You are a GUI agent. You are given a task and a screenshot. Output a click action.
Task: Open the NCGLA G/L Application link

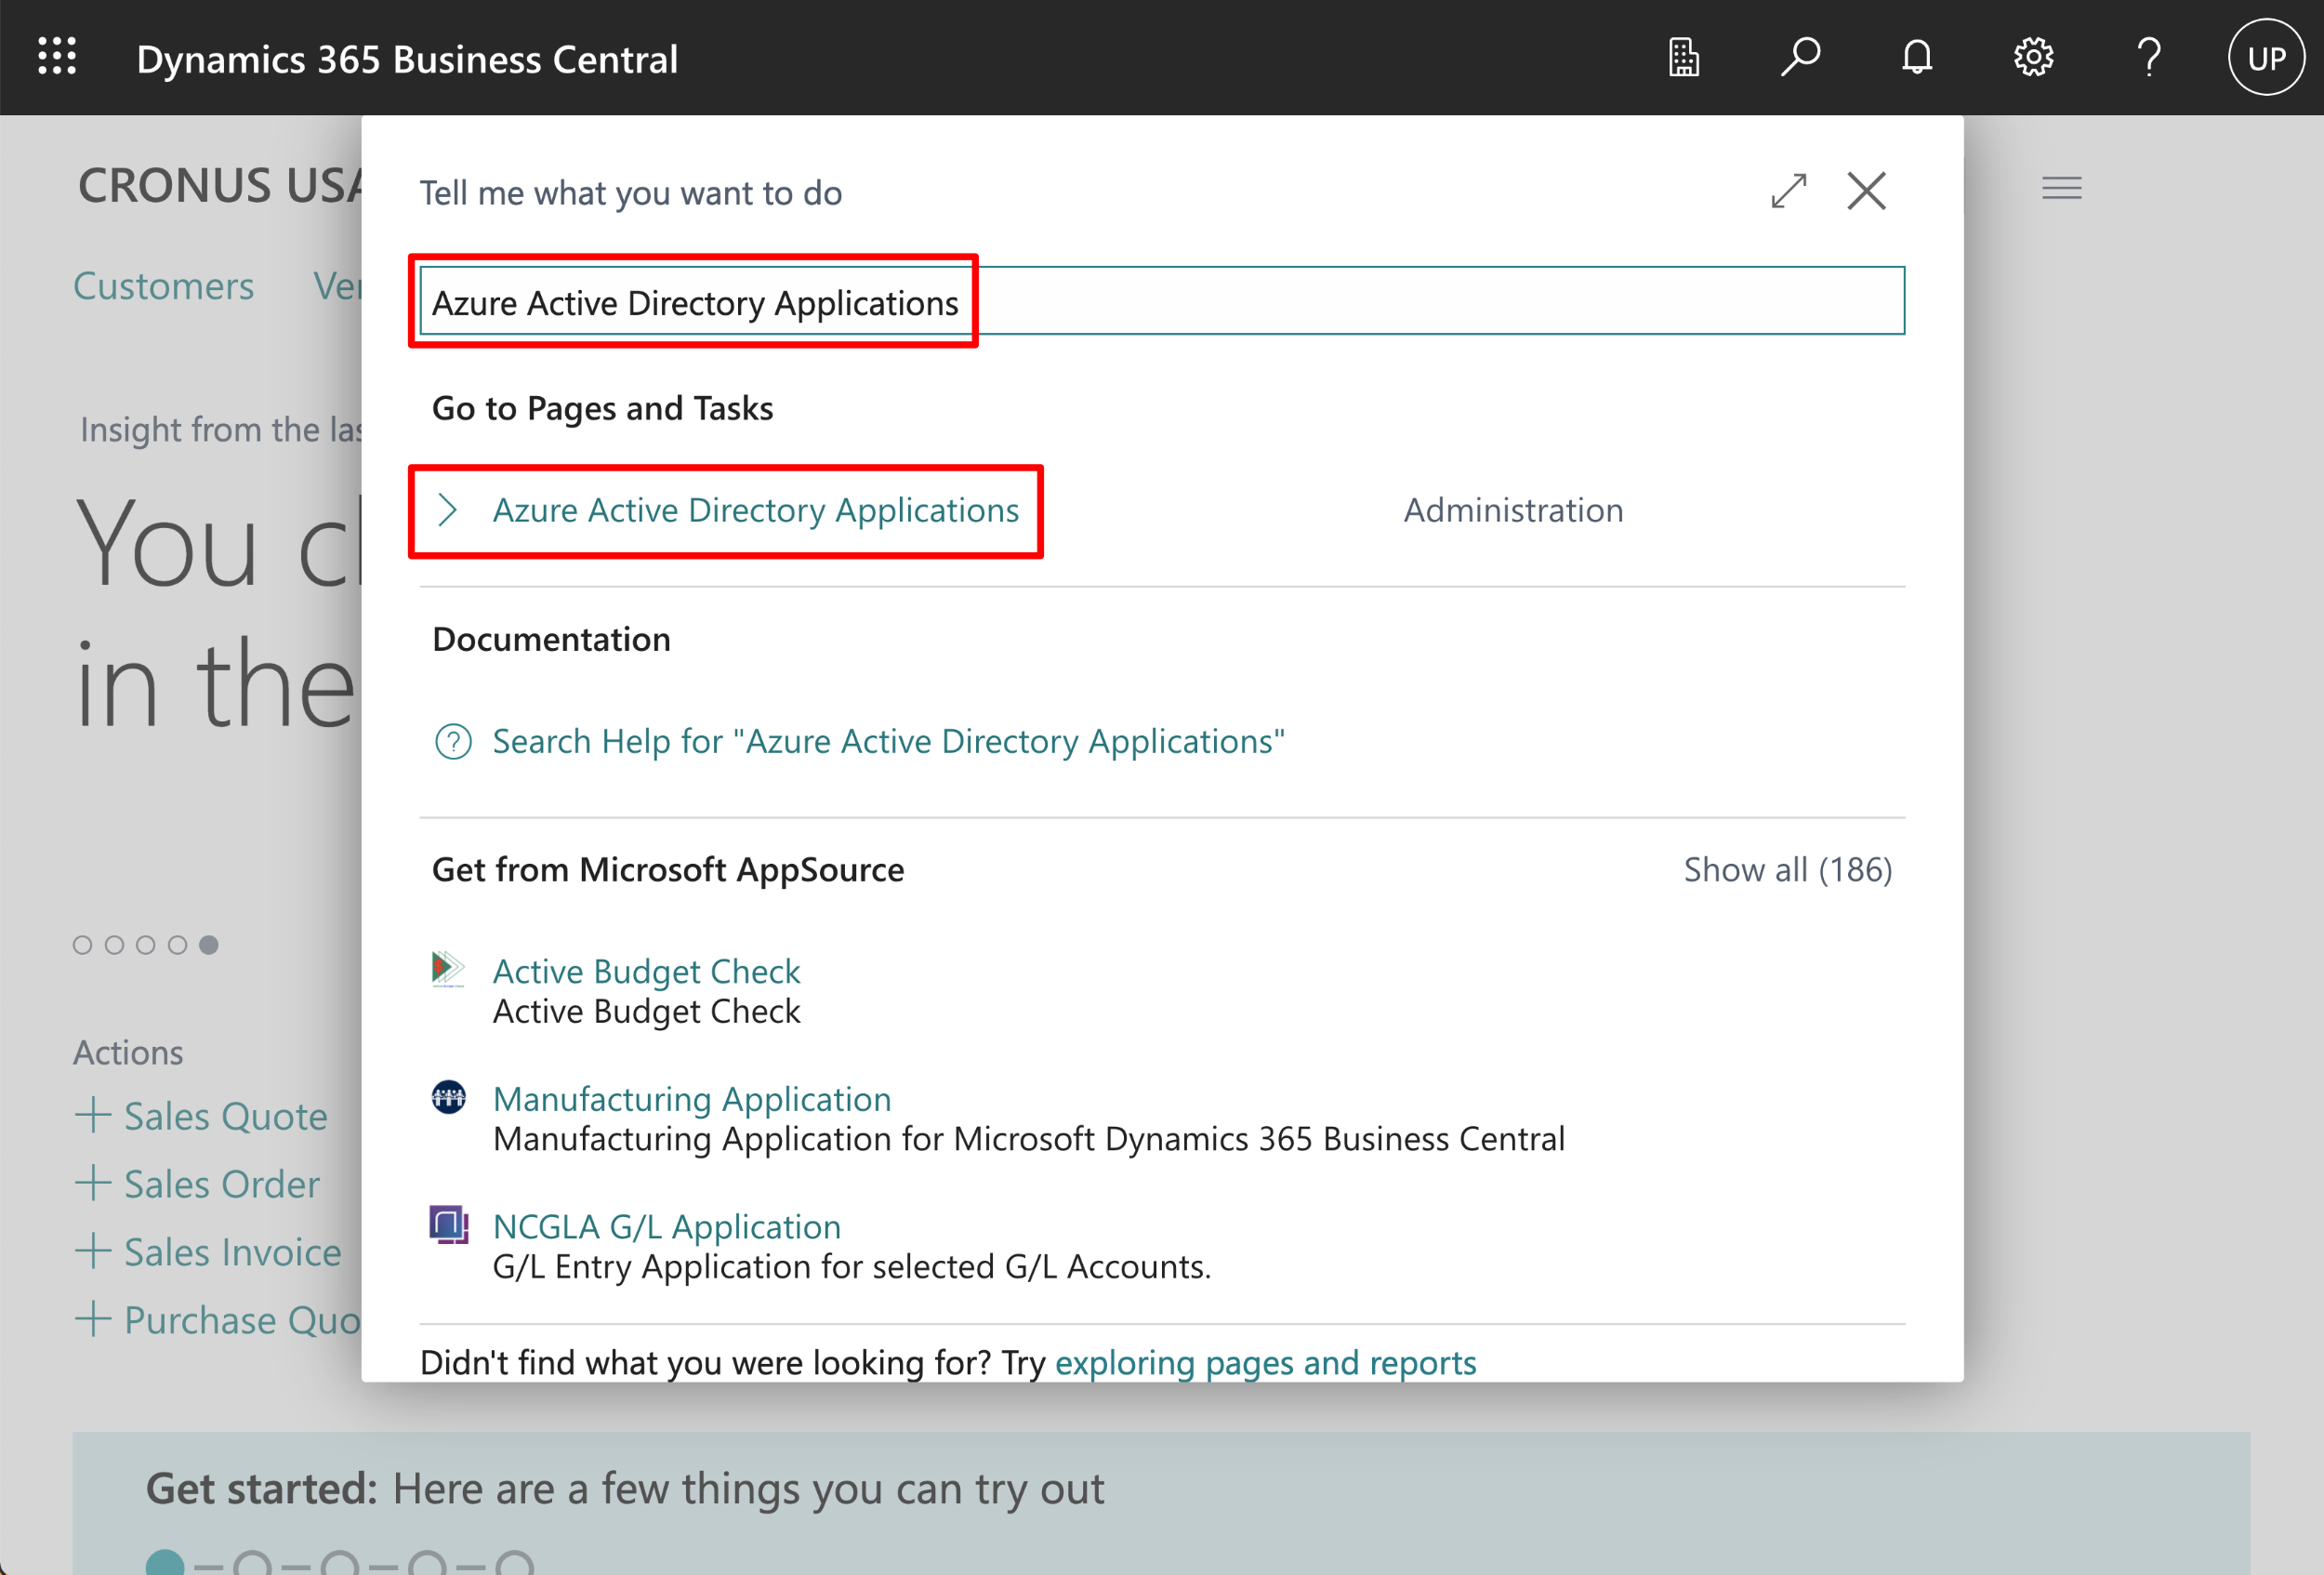[x=667, y=1227]
